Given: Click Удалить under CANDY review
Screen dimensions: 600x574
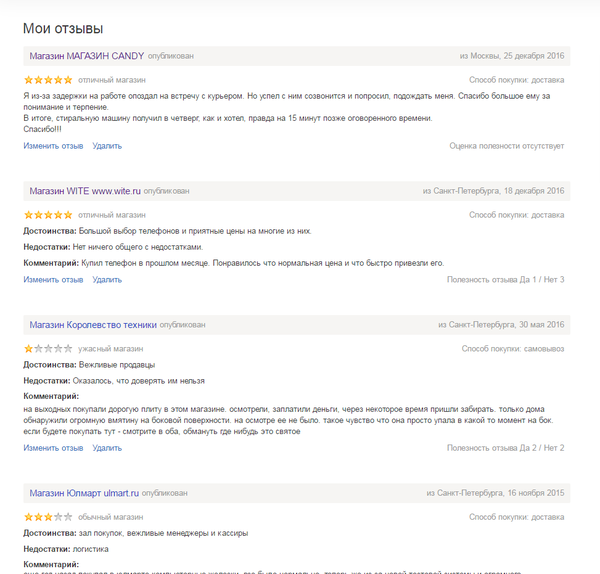Looking at the screenshot, I should [x=107, y=146].
